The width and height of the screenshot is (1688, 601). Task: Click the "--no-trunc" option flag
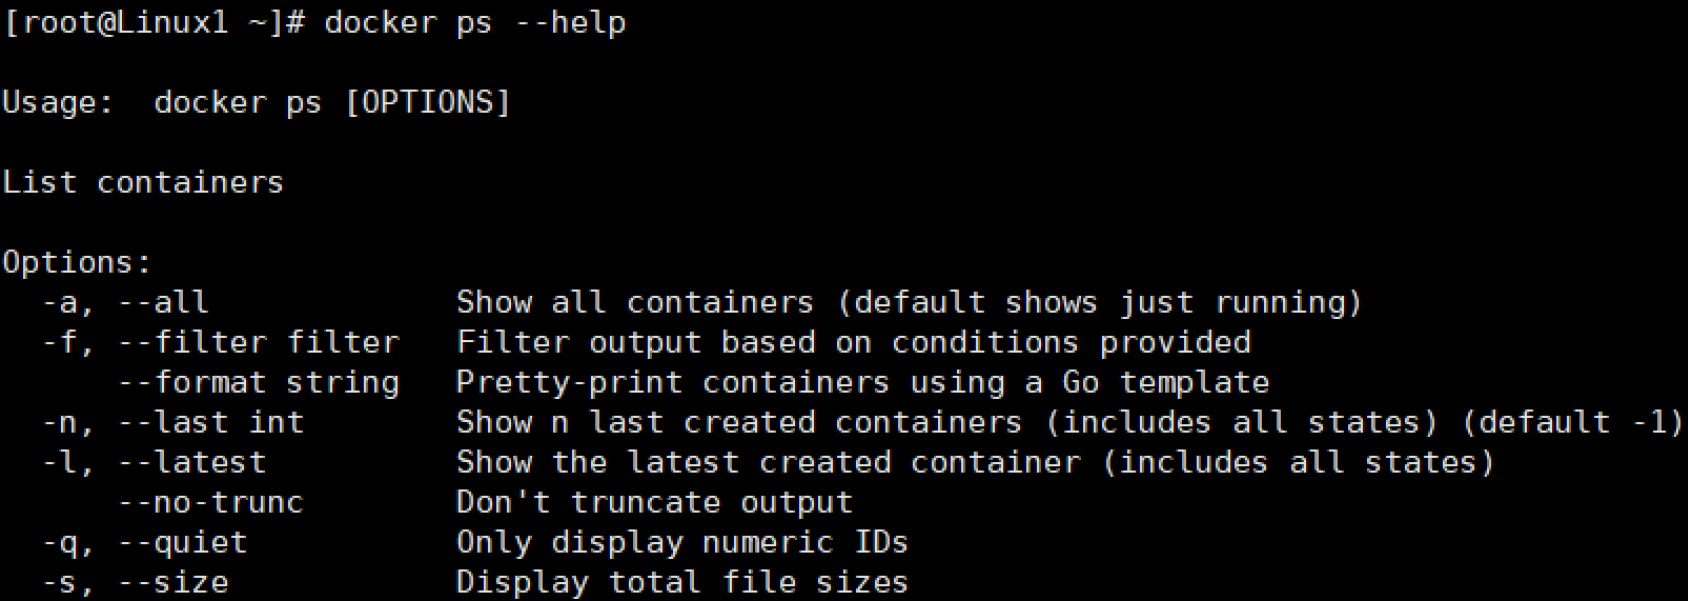coord(211,503)
